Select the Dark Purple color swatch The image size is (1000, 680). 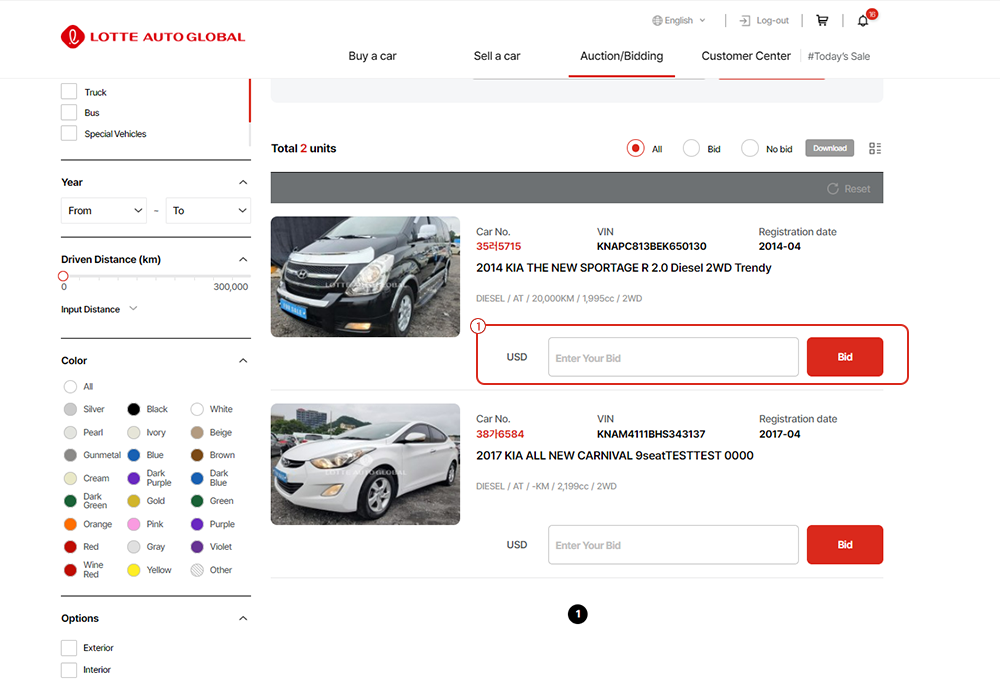(133, 478)
